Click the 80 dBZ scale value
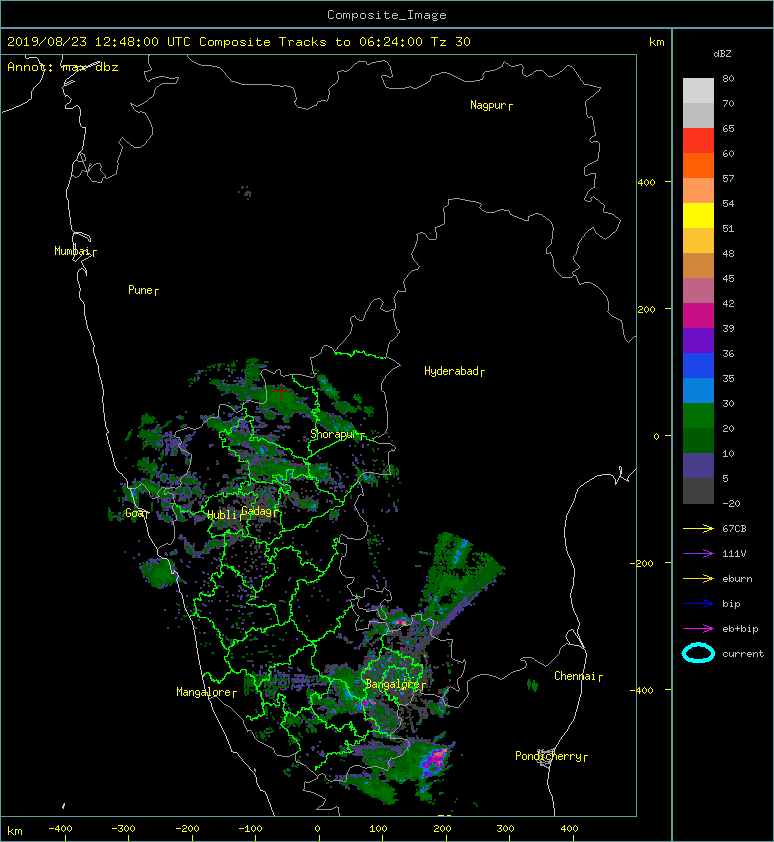The image size is (774, 842). [728, 78]
